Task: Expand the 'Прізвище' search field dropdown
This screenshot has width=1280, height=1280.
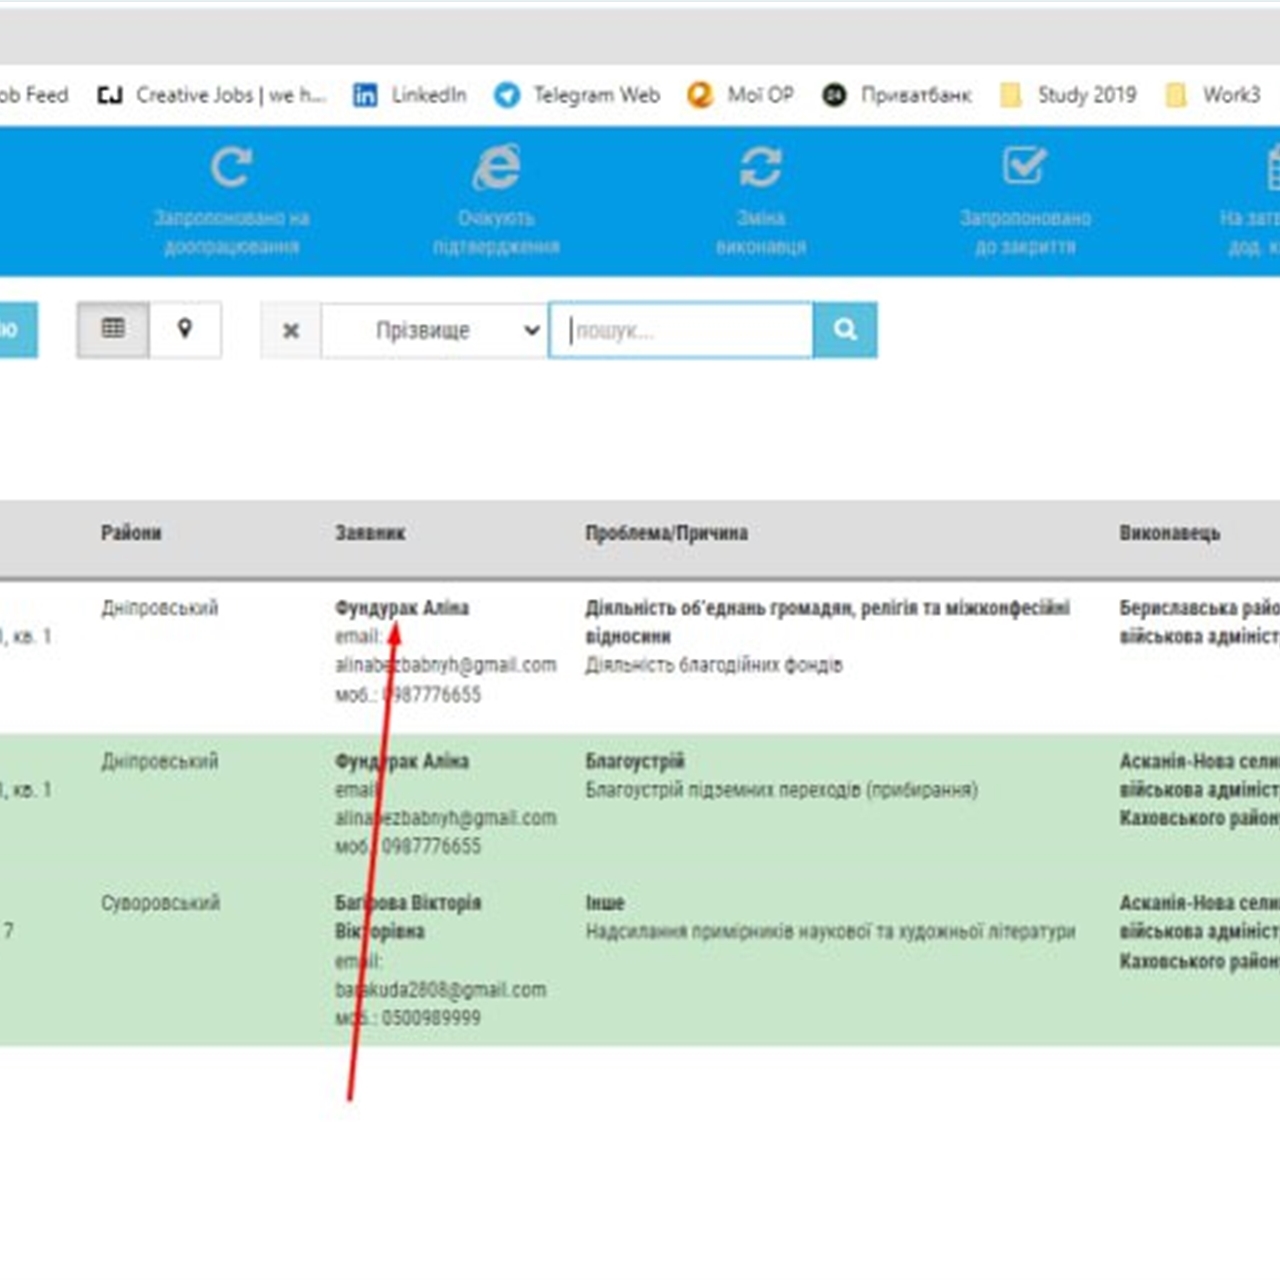Action: click(434, 330)
